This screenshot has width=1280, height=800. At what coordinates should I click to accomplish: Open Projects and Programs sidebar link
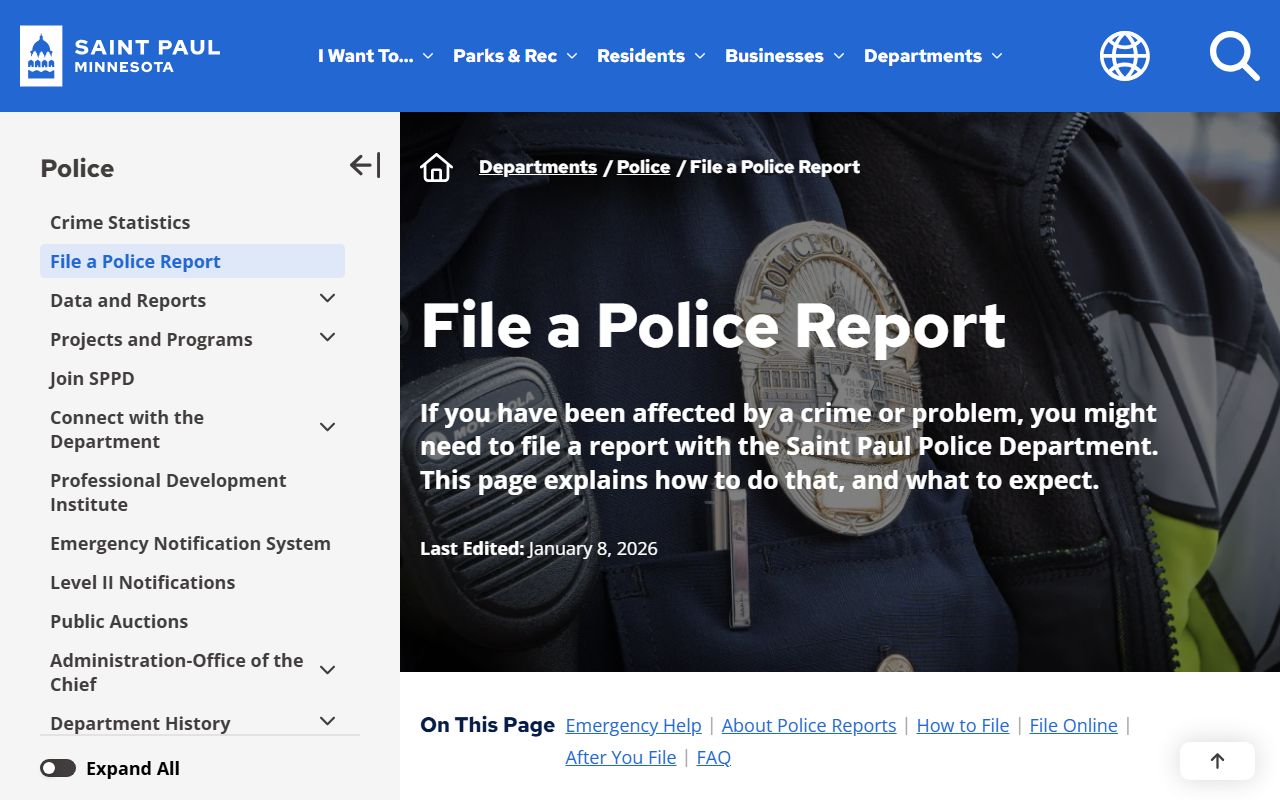(x=151, y=339)
